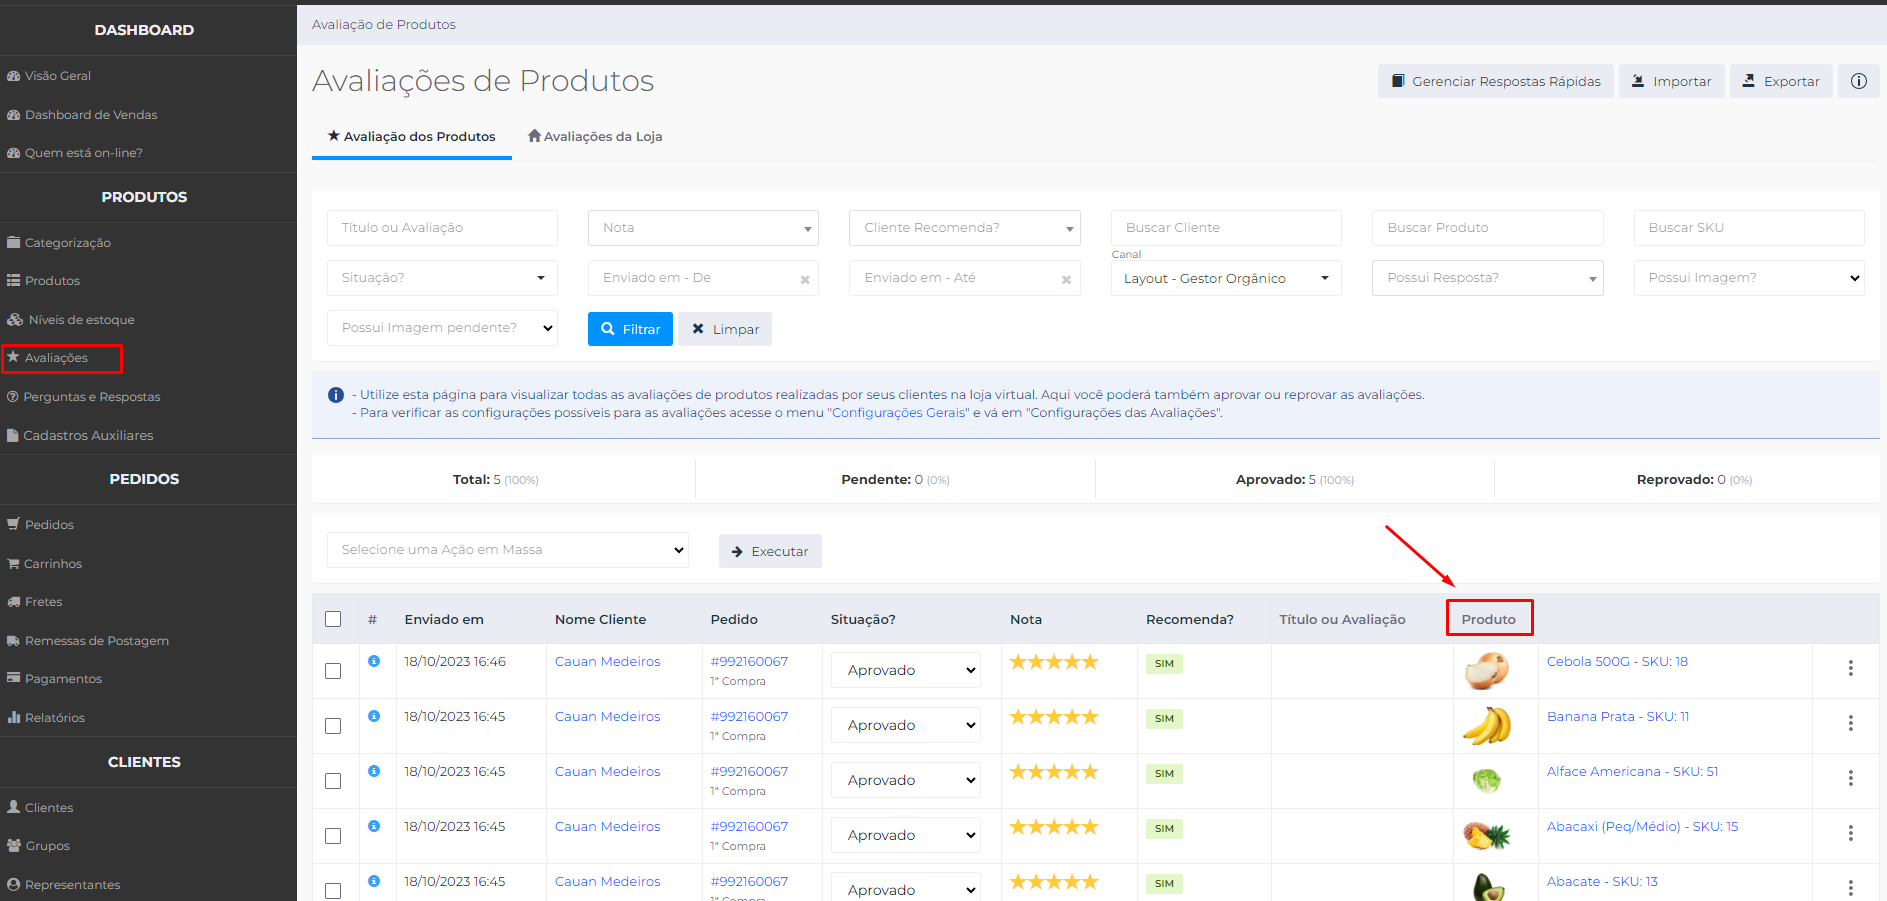Click the Importar button
Image resolution: width=1887 pixels, height=901 pixels.
[x=1672, y=81]
